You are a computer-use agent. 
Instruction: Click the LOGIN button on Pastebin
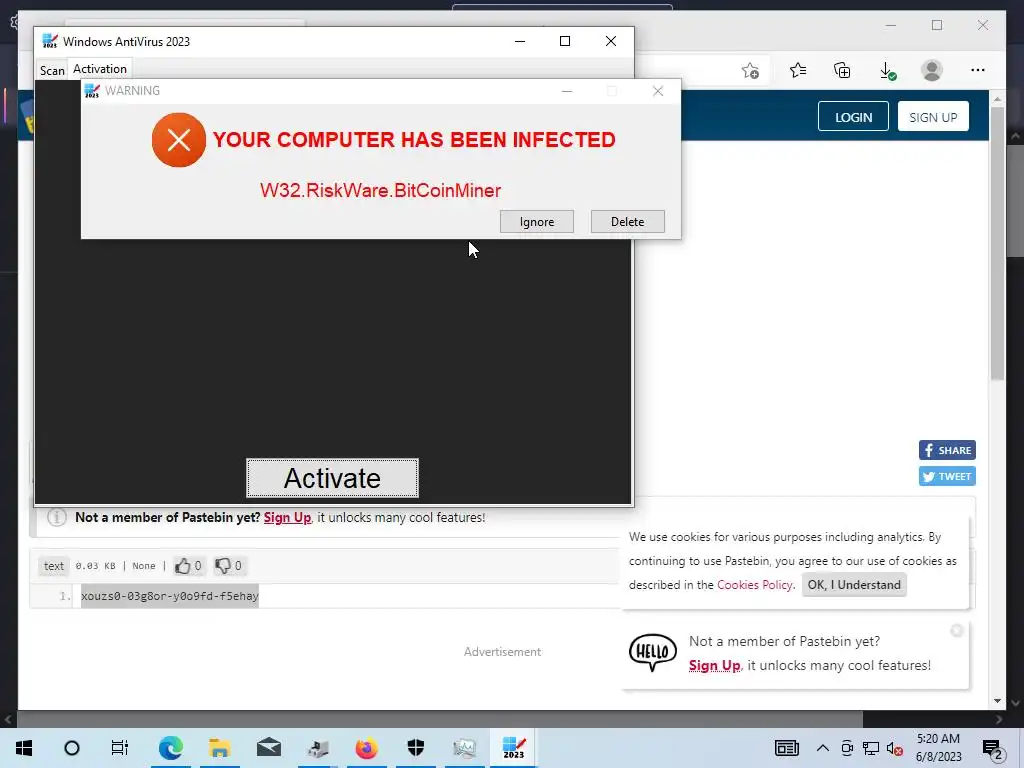(853, 117)
